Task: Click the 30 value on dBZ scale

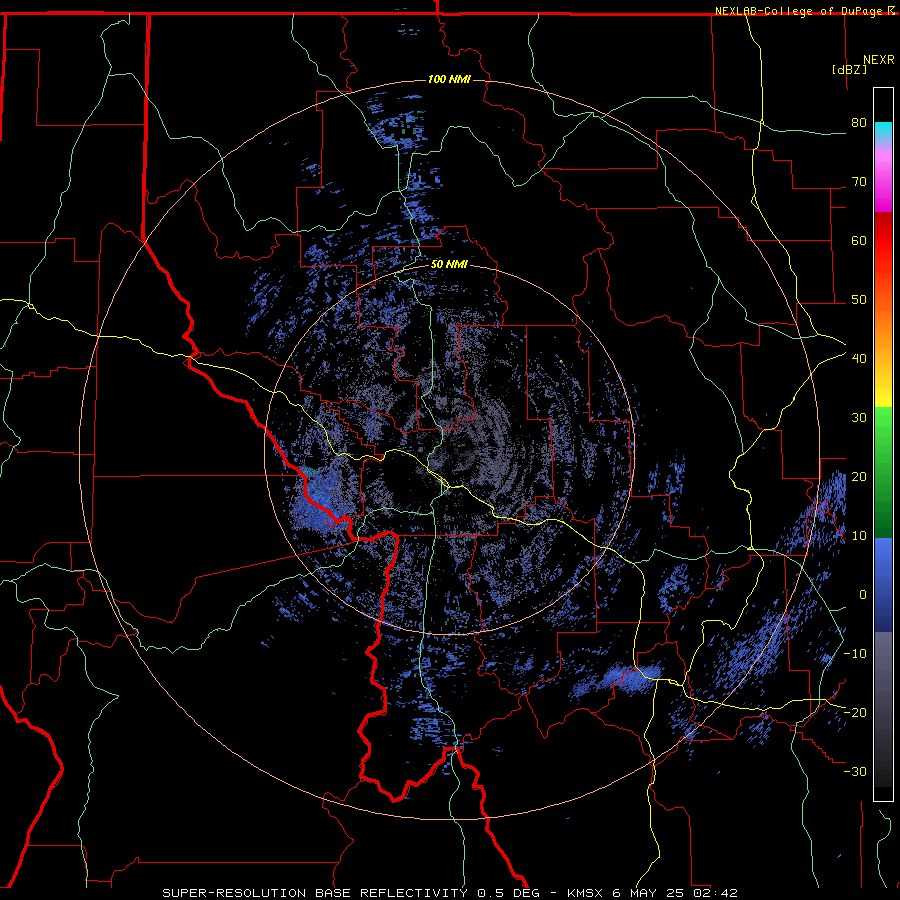Action: (859, 418)
